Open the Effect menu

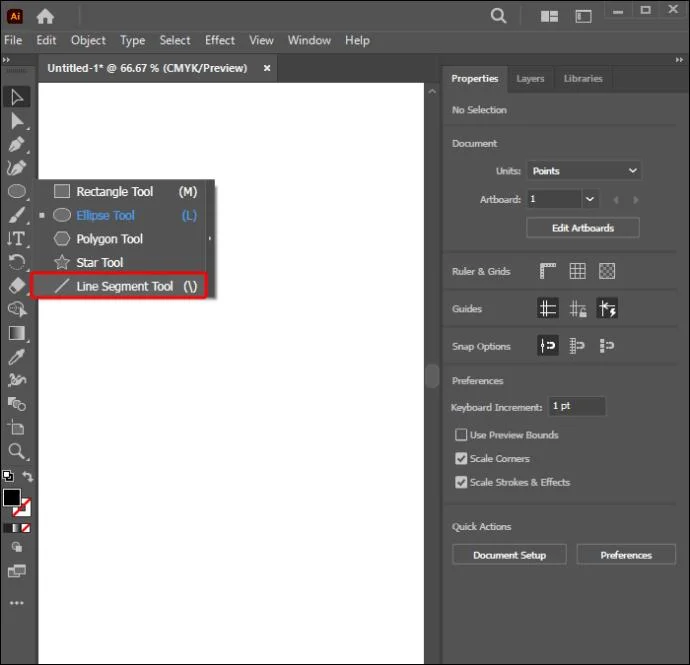click(220, 40)
